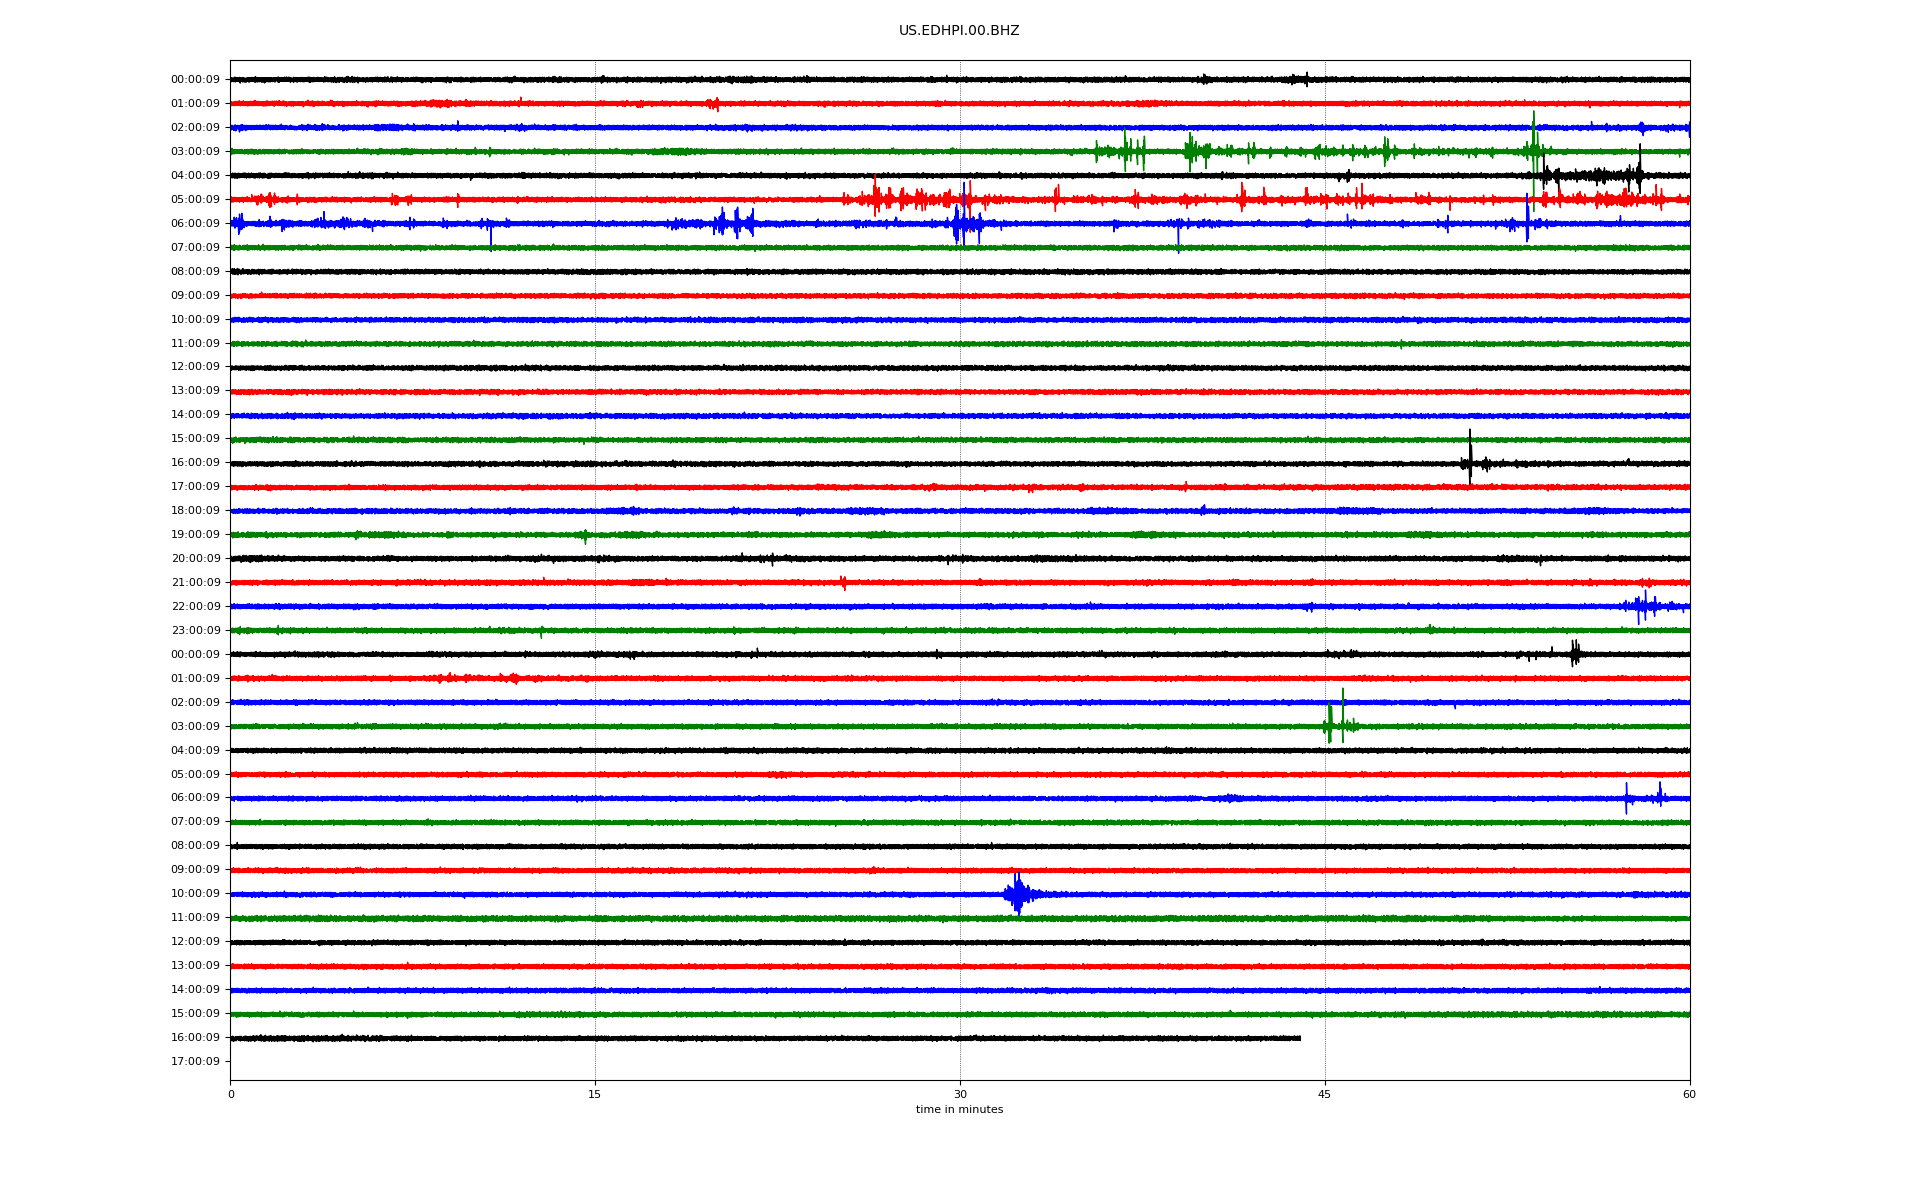Select the 20:00:09 row label
This screenshot has height=1200, width=1920.
coord(195,559)
